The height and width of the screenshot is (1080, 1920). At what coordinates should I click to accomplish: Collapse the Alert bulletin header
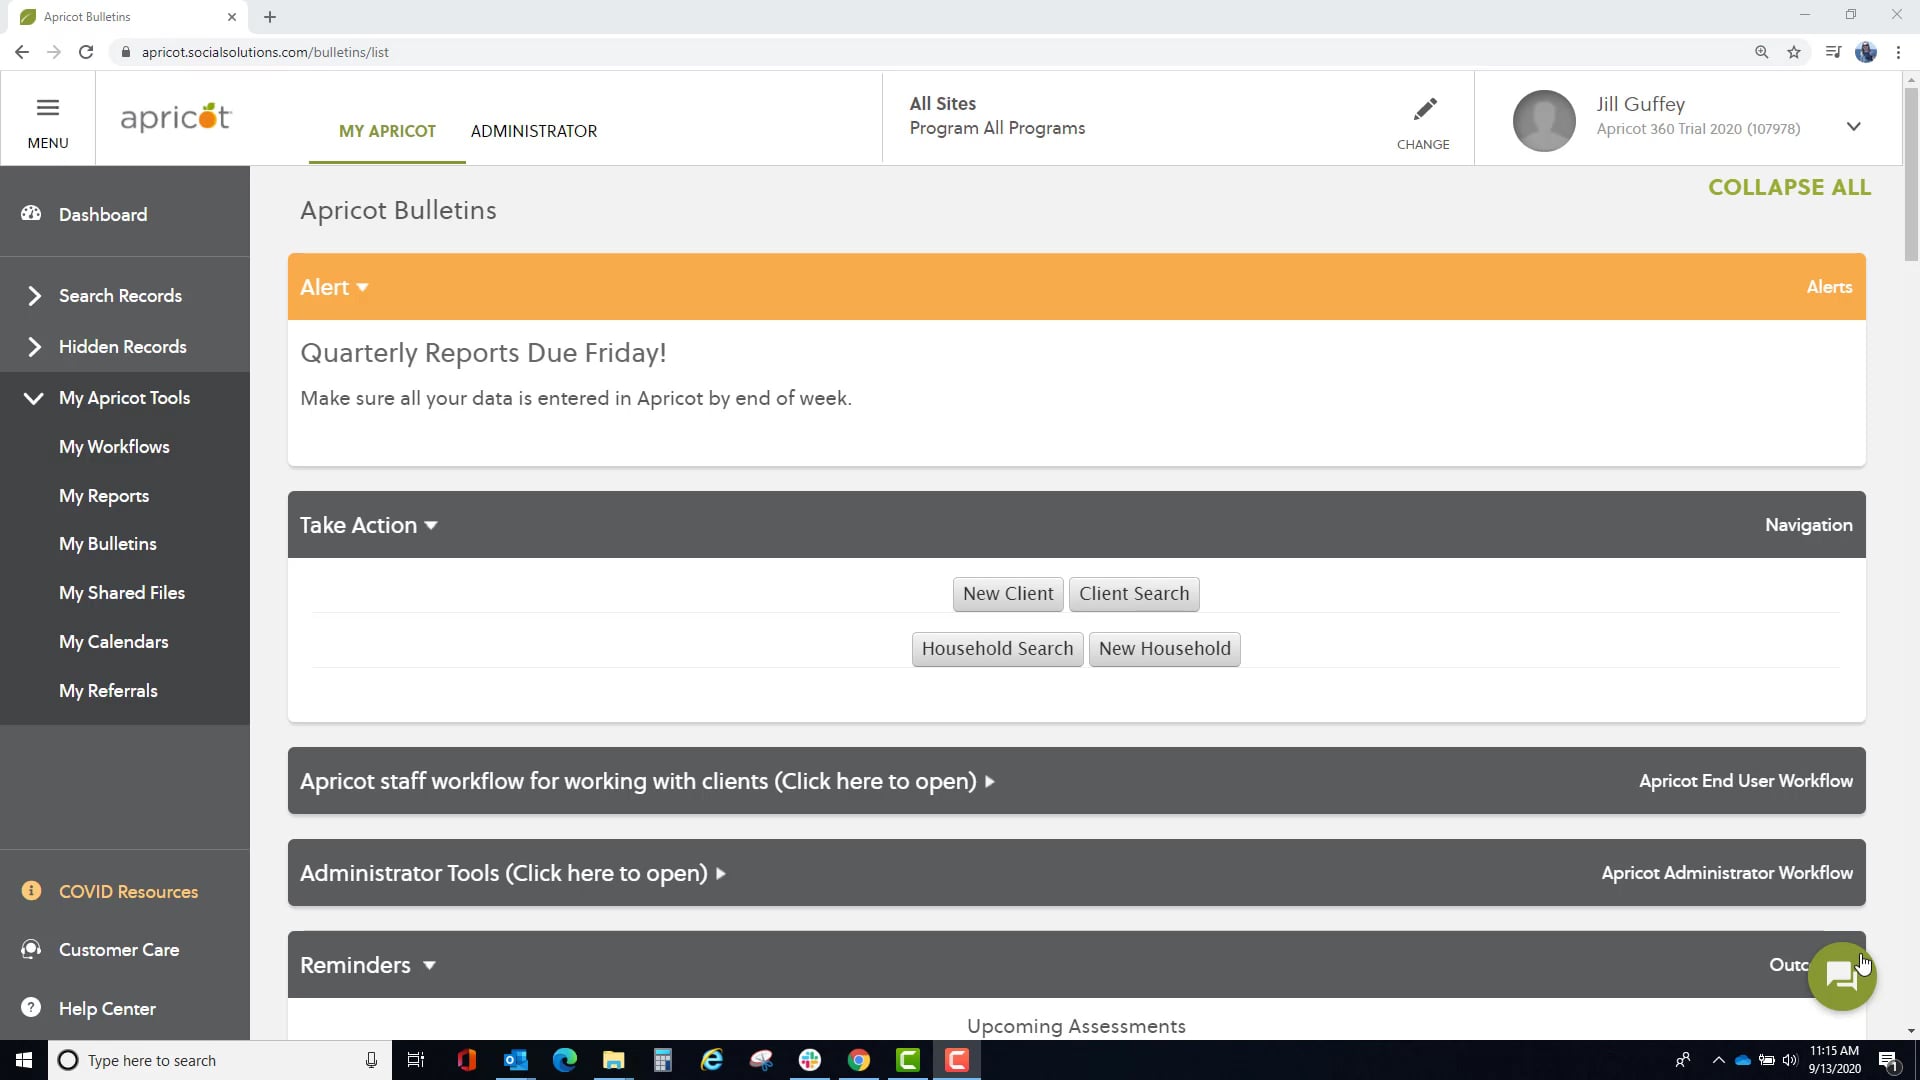tap(335, 288)
